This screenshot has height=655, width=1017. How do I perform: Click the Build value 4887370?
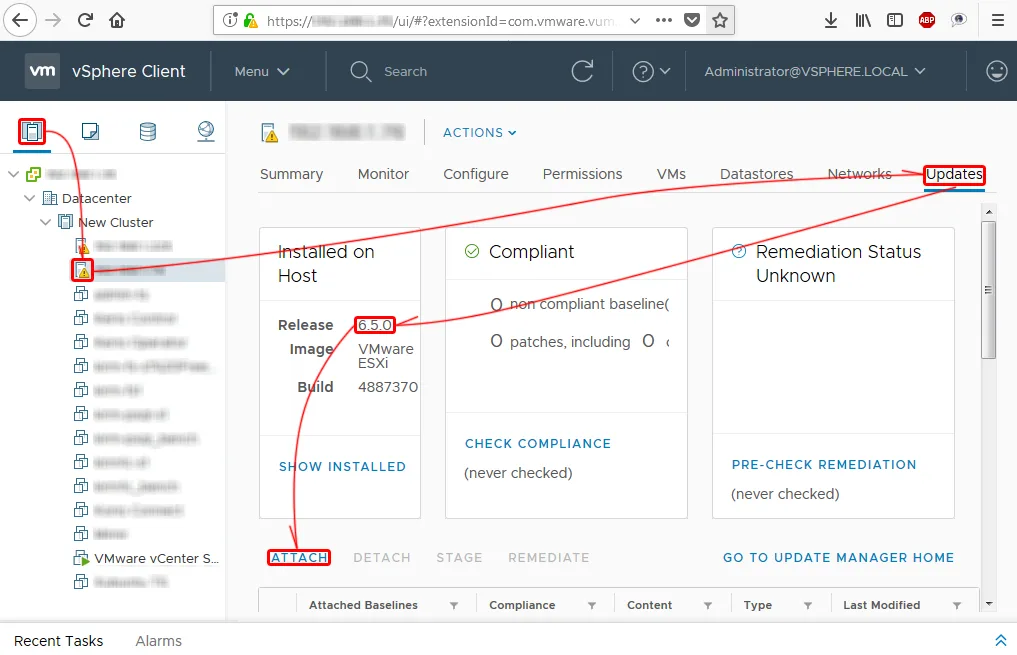[388, 387]
